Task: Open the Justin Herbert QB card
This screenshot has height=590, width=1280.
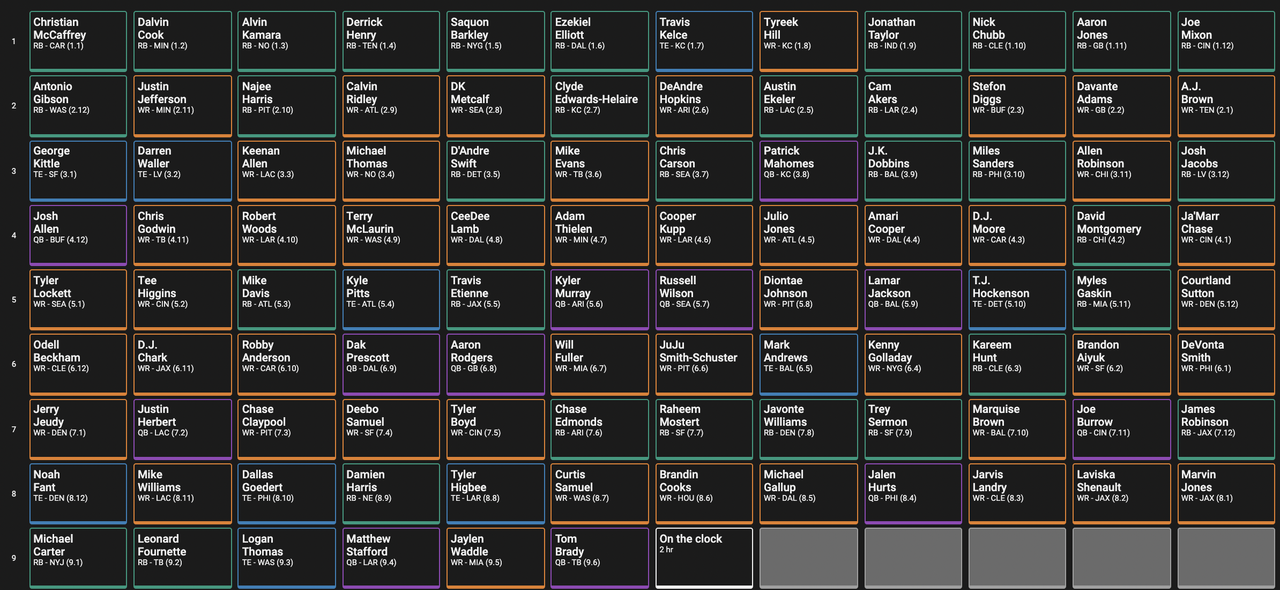Action: pyautogui.click(x=183, y=428)
